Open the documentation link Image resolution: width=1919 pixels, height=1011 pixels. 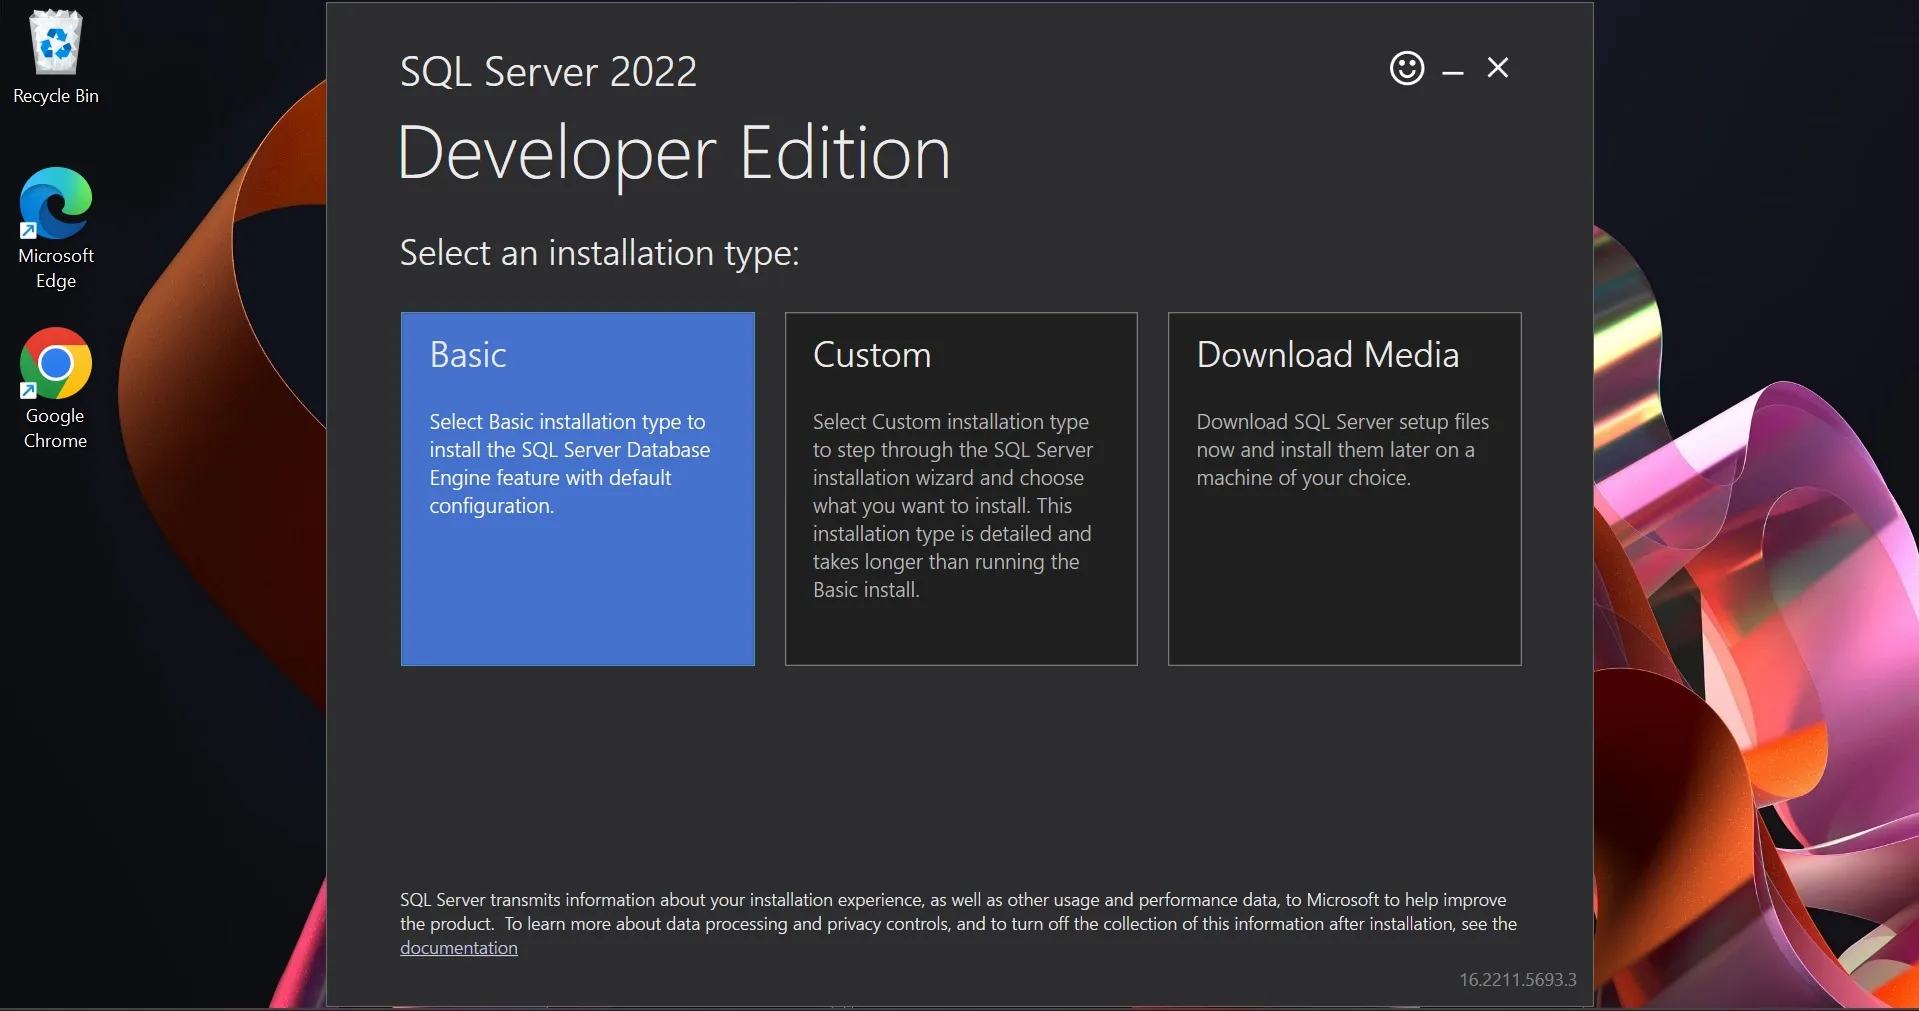459,948
